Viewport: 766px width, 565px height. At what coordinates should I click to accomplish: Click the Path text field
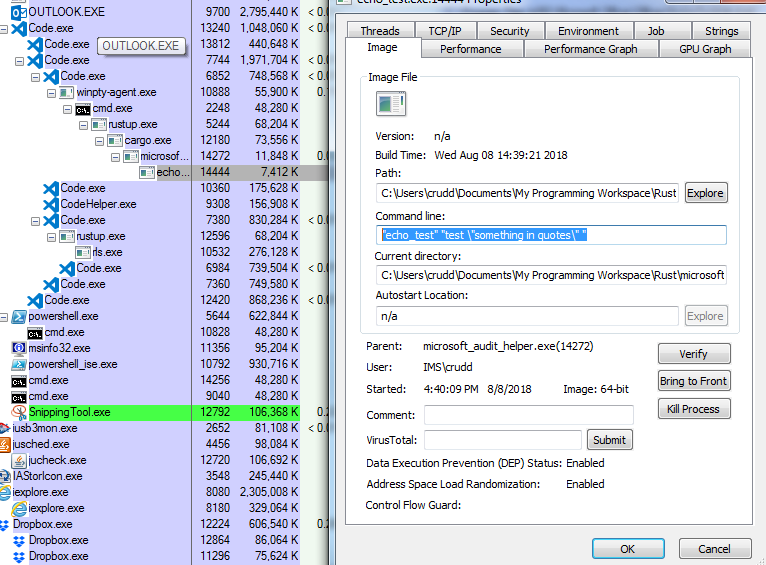pos(527,193)
